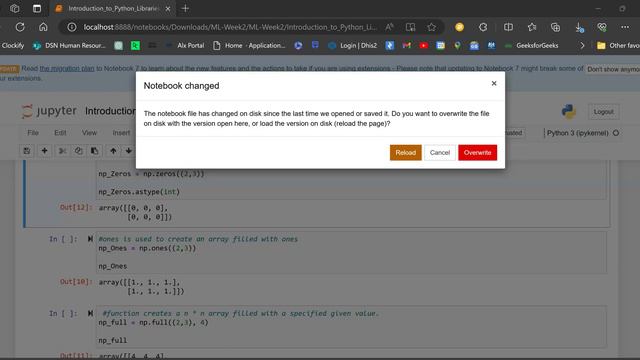Insert cell below with plus icon
Viewport: 640px width, 360px height.
[x=44, y=151]
